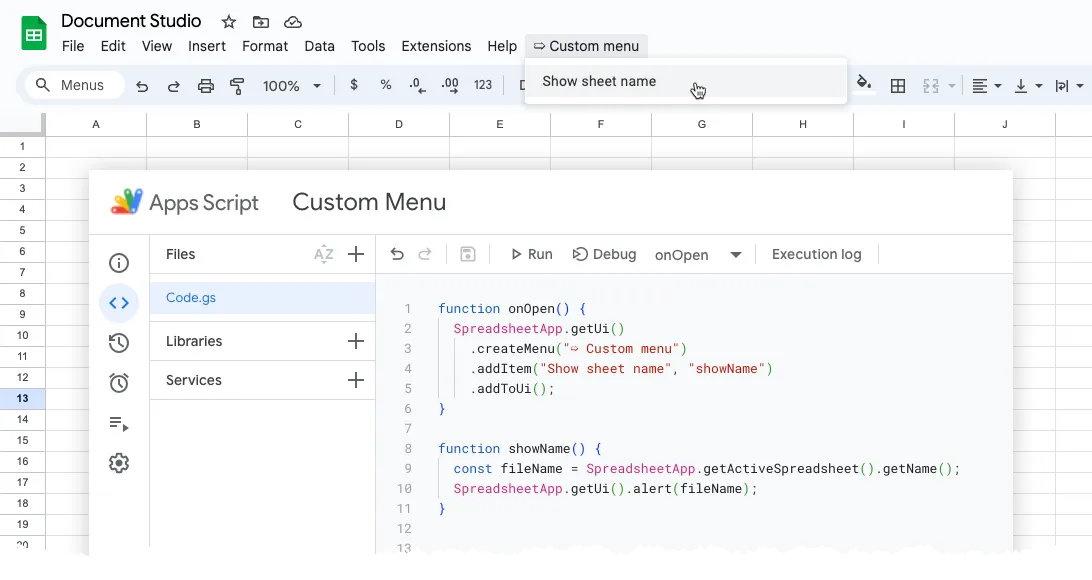This screenshot has width=1092, height=580.
Task: Open the Apps Script Editor code icon
Action: click(x=119, y=302)
